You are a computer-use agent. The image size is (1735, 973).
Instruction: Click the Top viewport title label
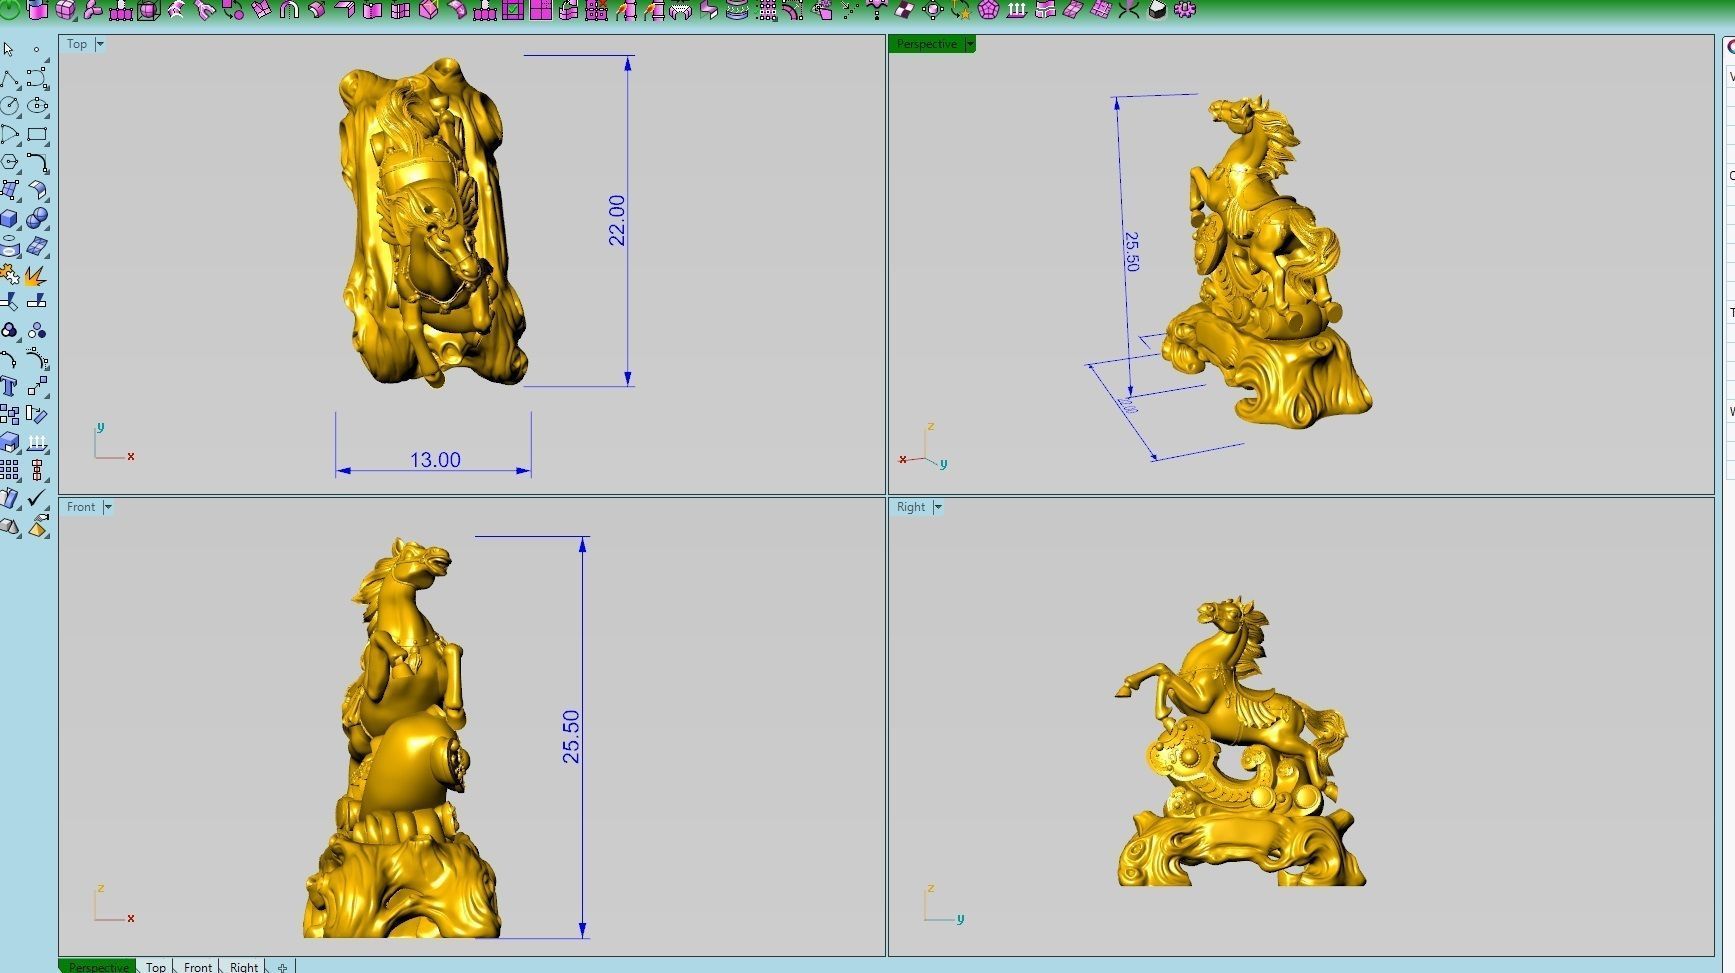pyautogui.click(x=77, y=44)
